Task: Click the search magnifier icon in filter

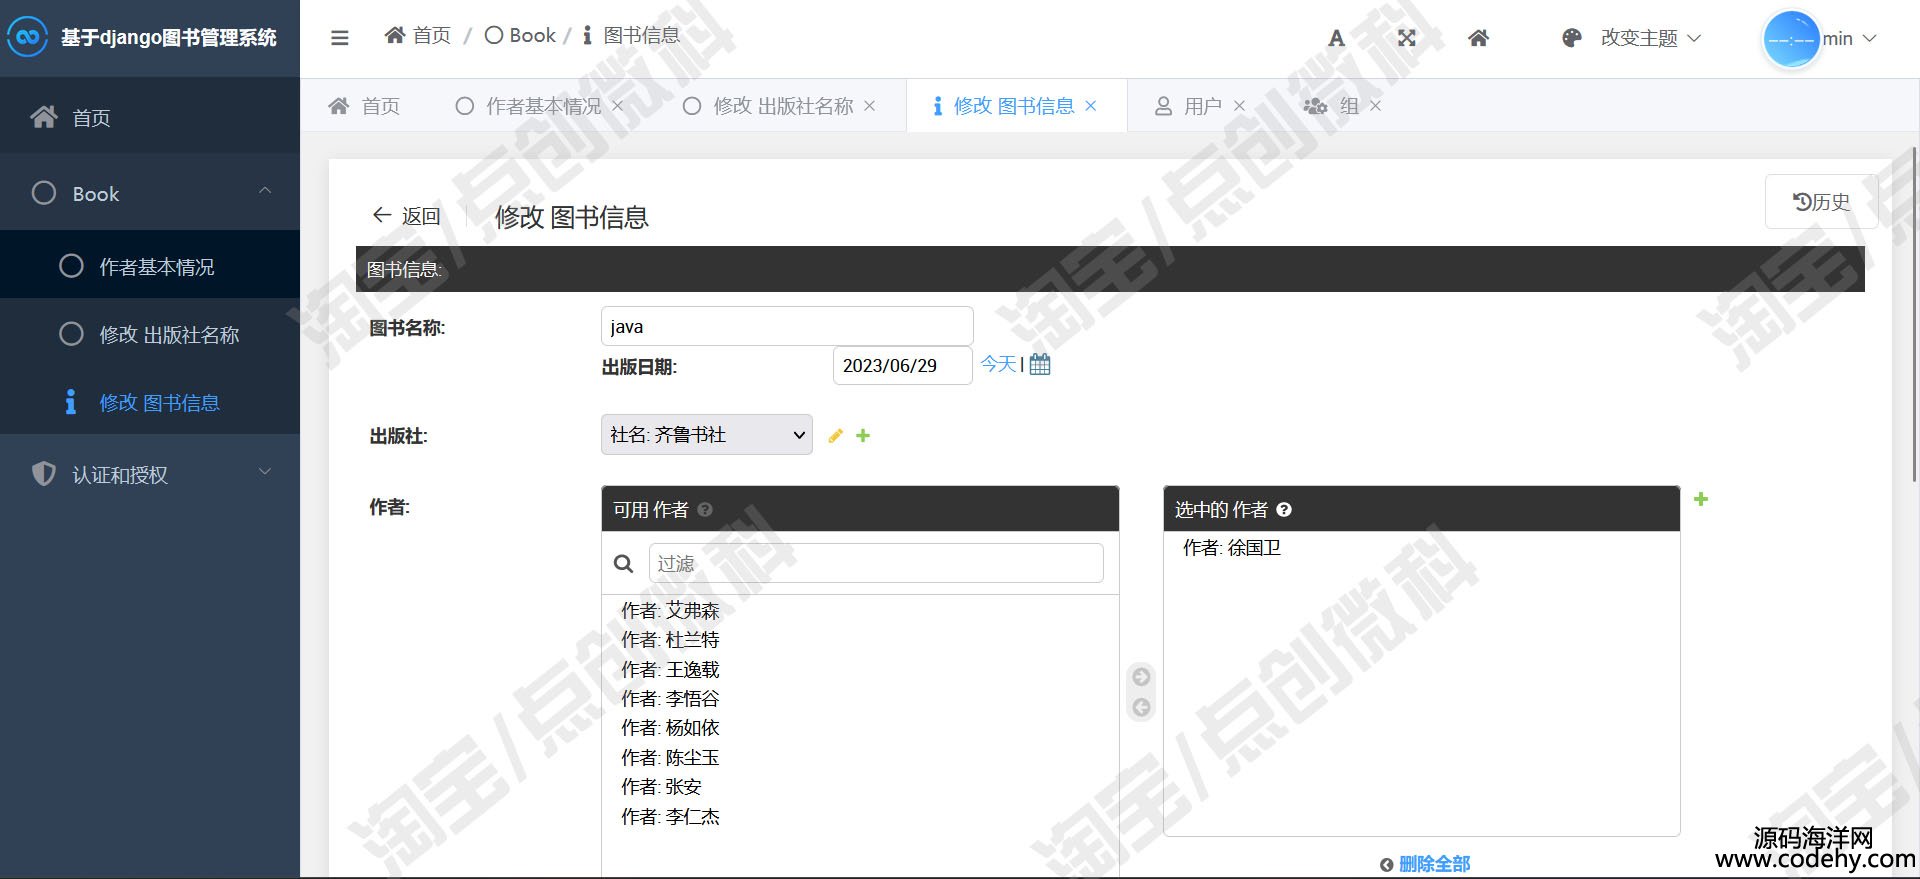Action: pos(623,563)
